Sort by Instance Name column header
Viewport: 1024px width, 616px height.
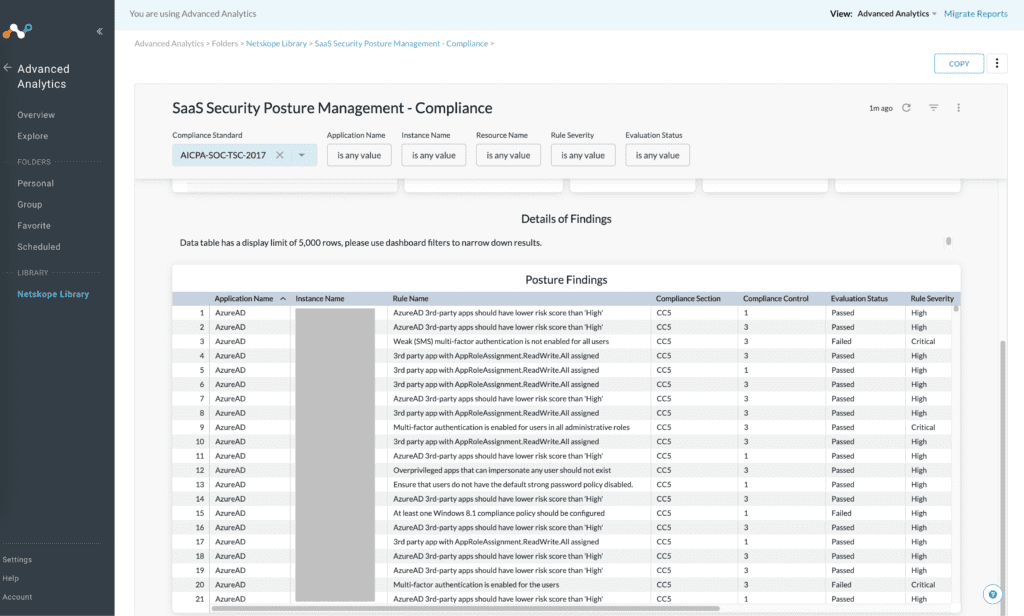[x=320, y=299]
